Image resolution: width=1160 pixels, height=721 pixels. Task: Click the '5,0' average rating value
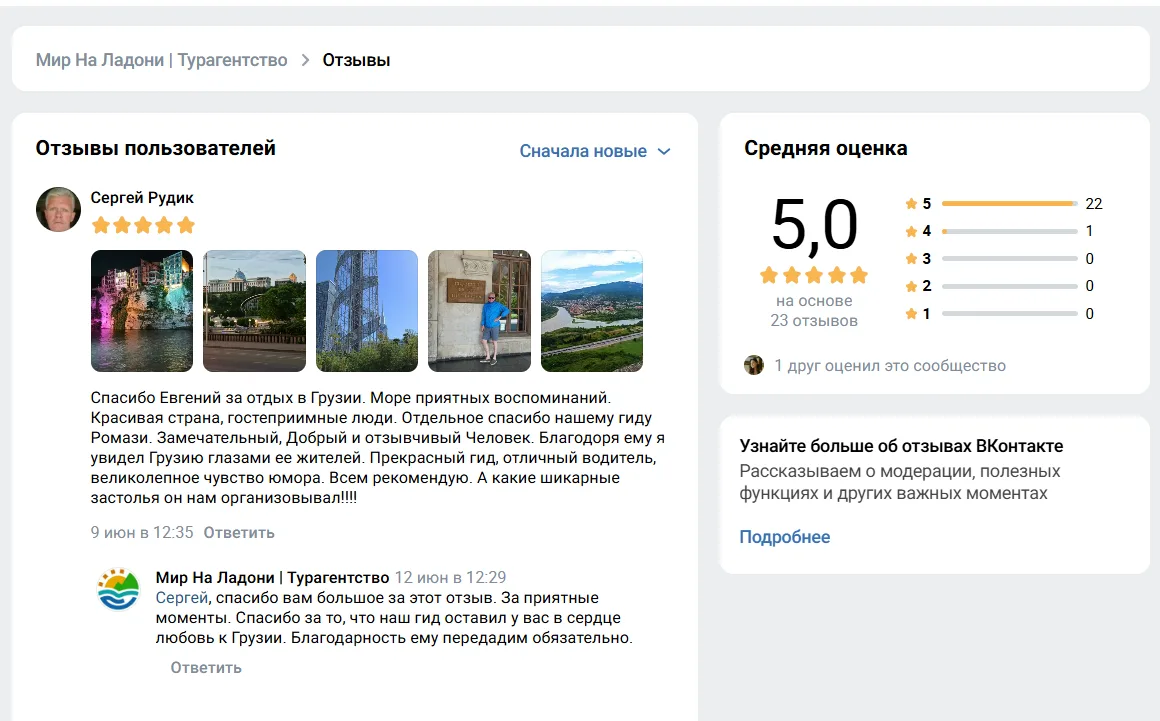click(x=815, y=224)
